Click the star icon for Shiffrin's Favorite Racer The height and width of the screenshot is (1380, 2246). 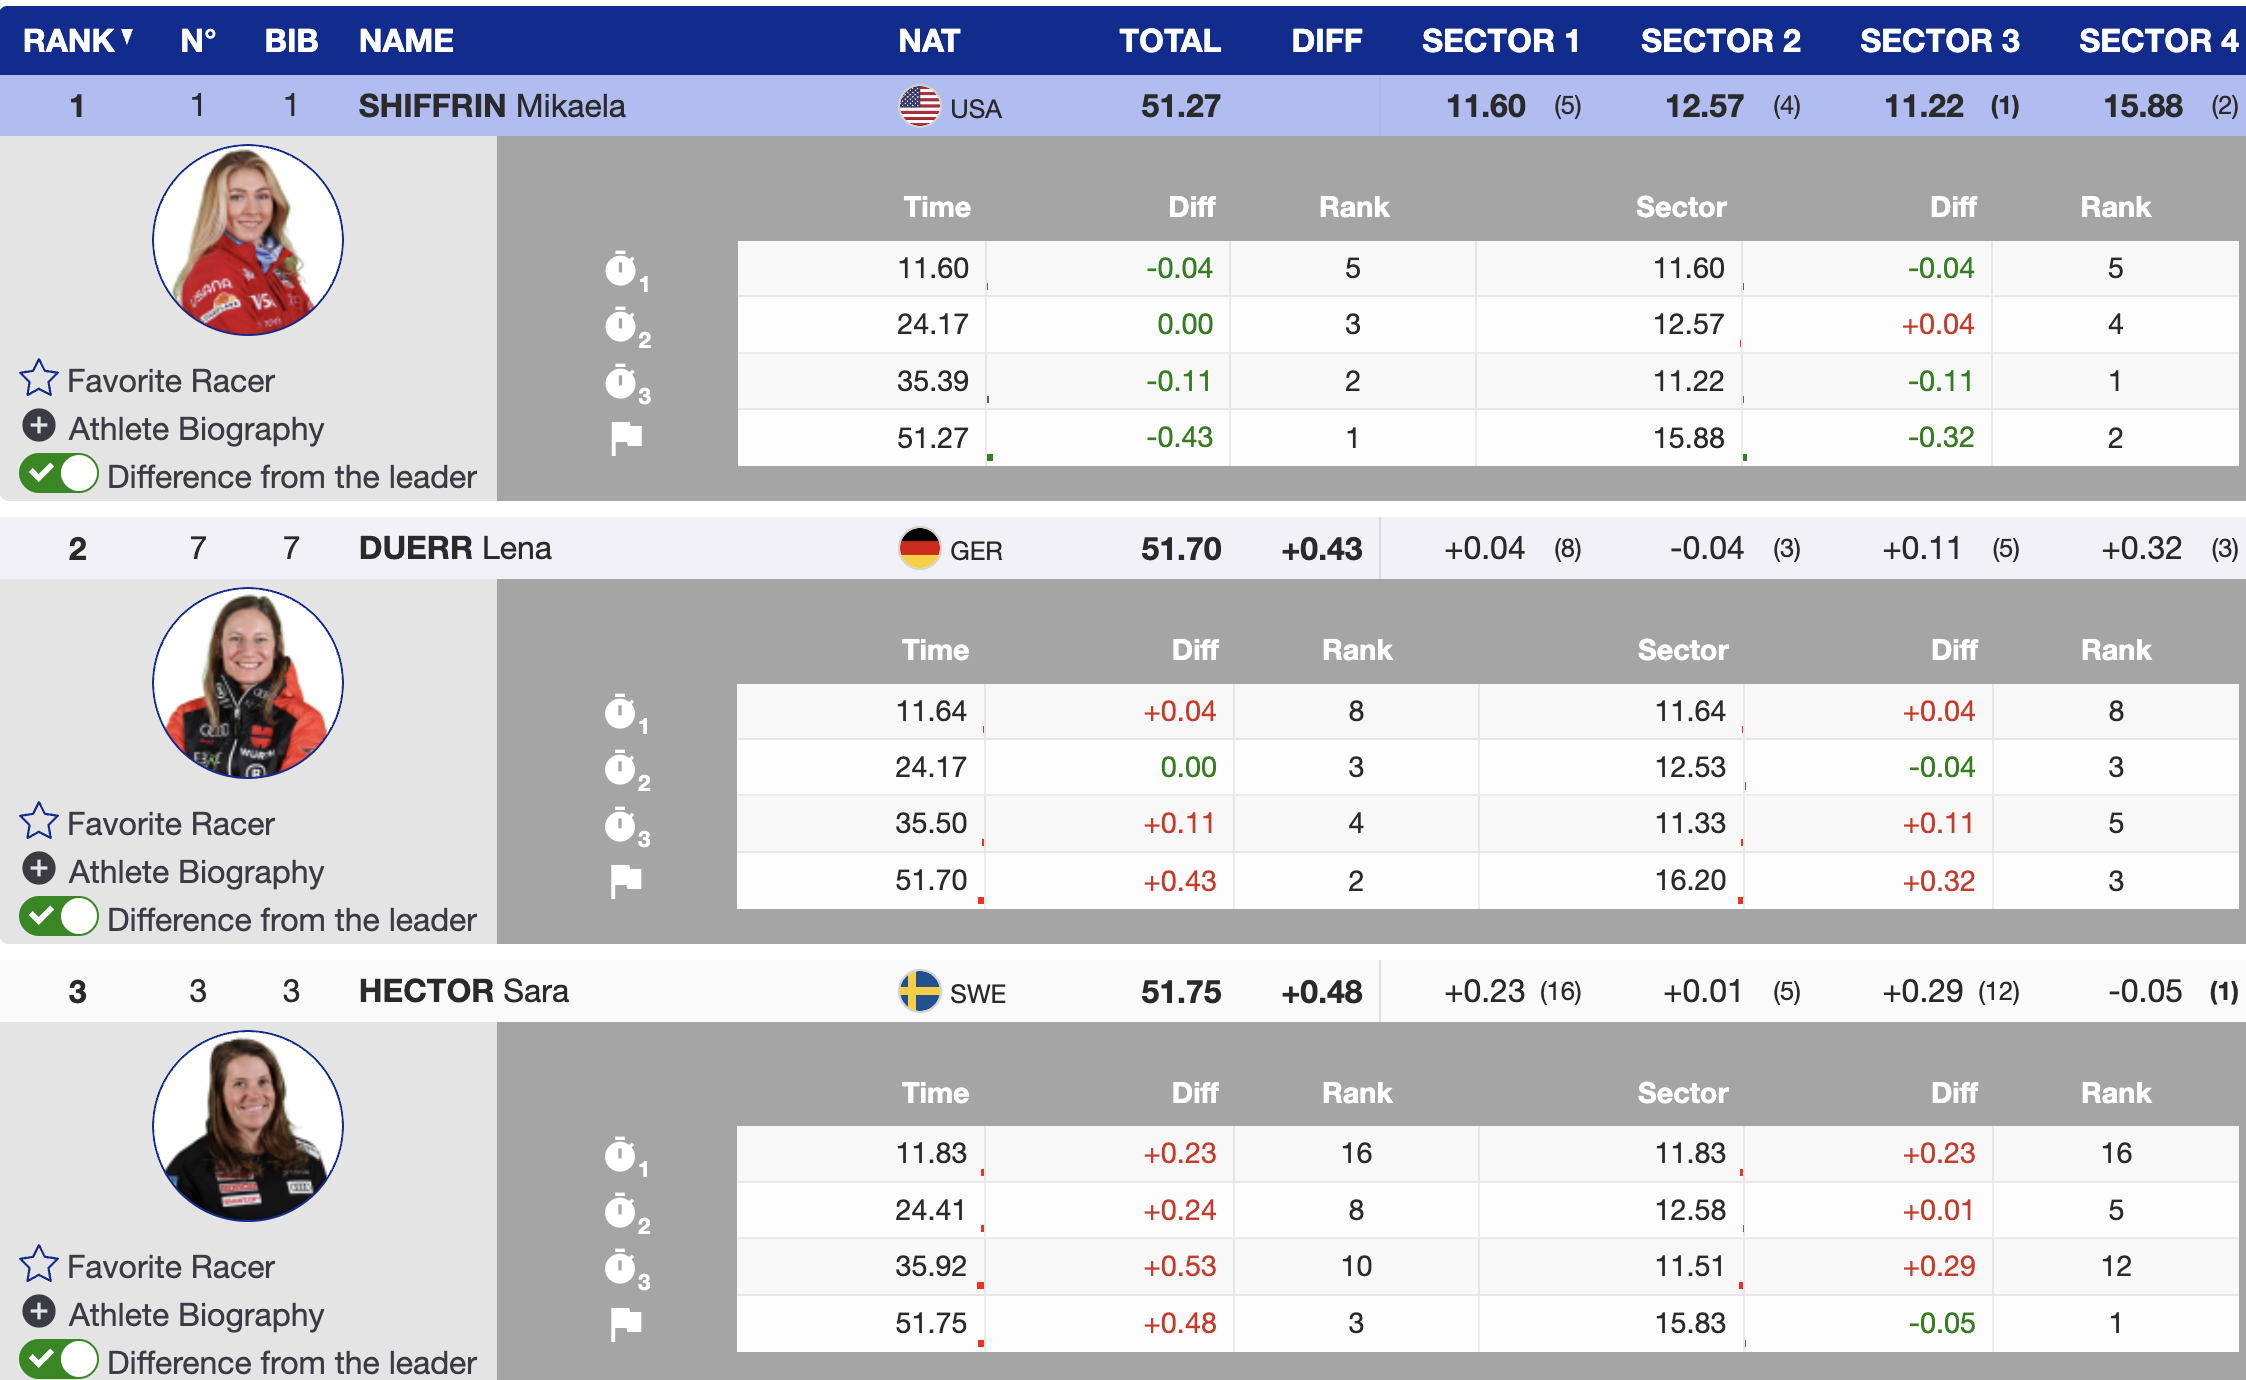tap(39, 379)
